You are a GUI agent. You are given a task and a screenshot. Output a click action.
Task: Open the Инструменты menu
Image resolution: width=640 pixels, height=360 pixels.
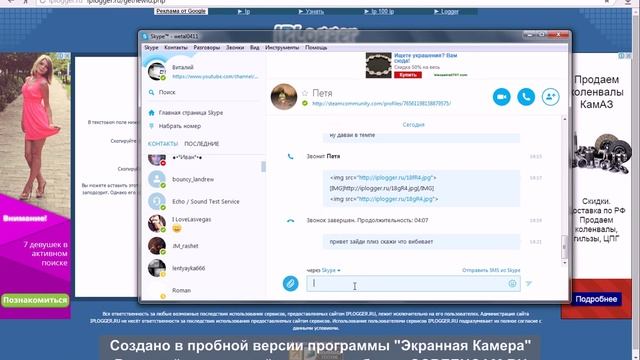(x=282, y=48)
